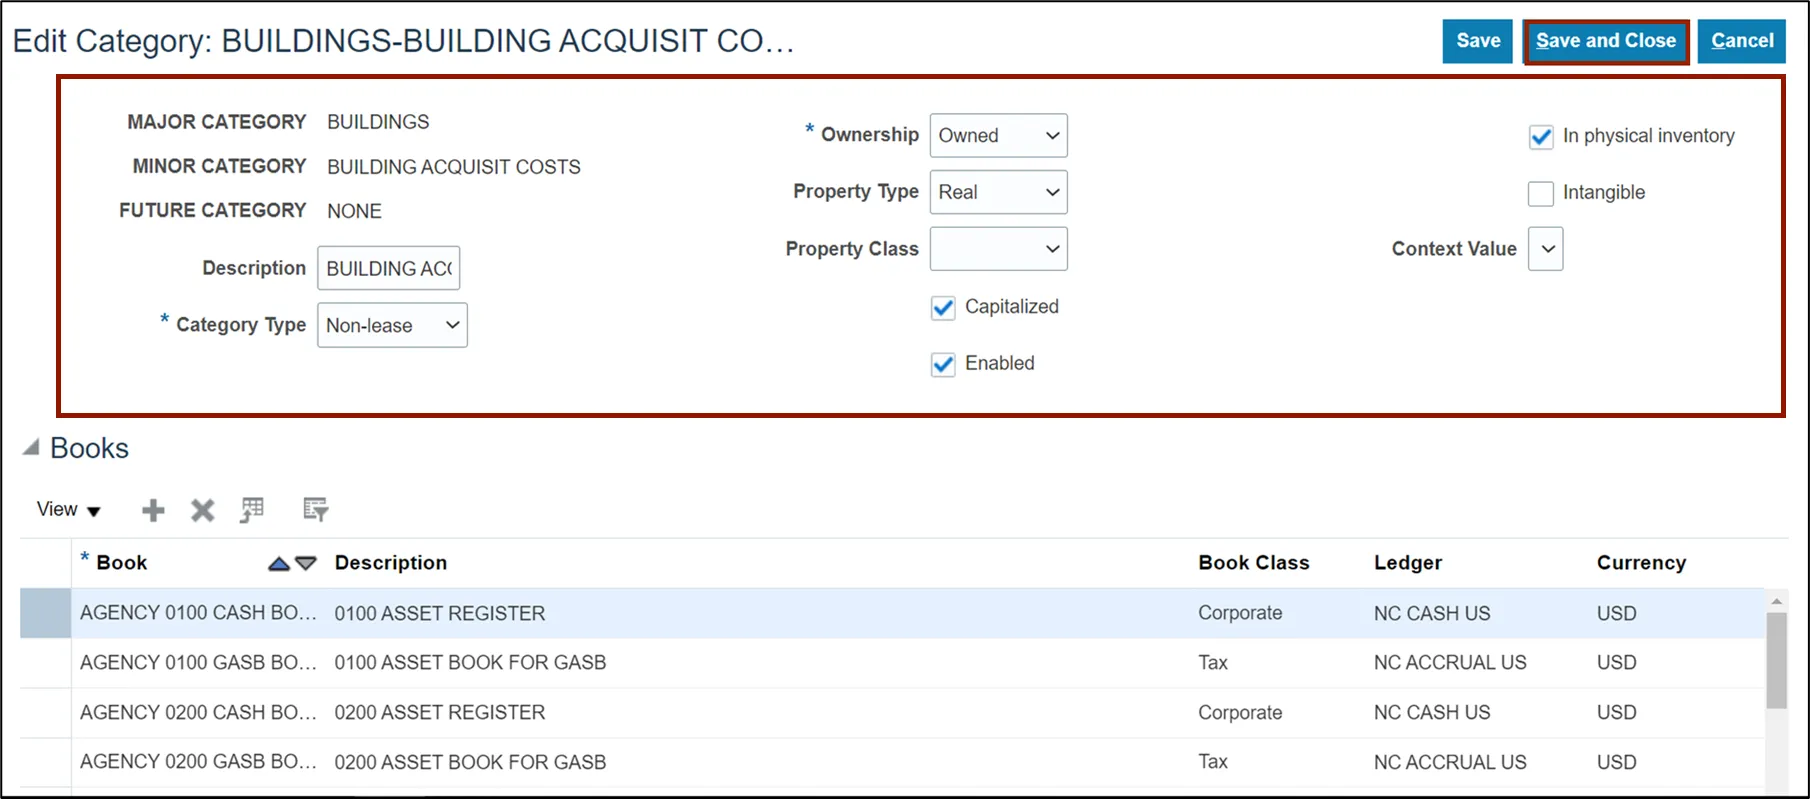This screenshot has height=799, width=1810.
Task: Open the View menu in Books
Action: tap(68, 510)
